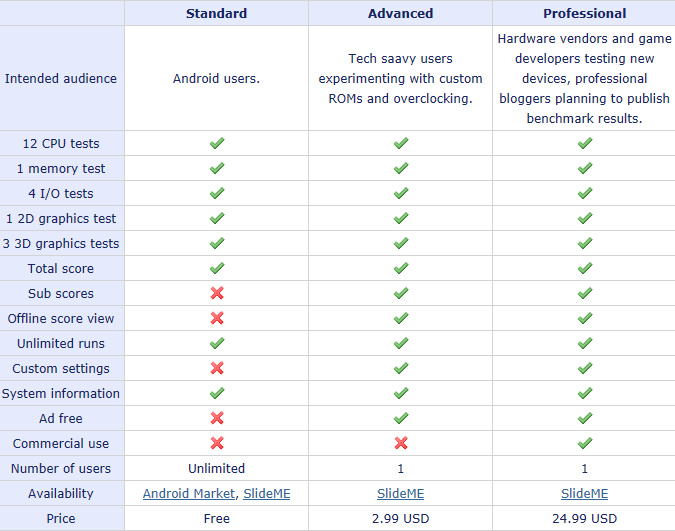
Task: Click the 24.99 USD price cell
Action: pos(584,519)
